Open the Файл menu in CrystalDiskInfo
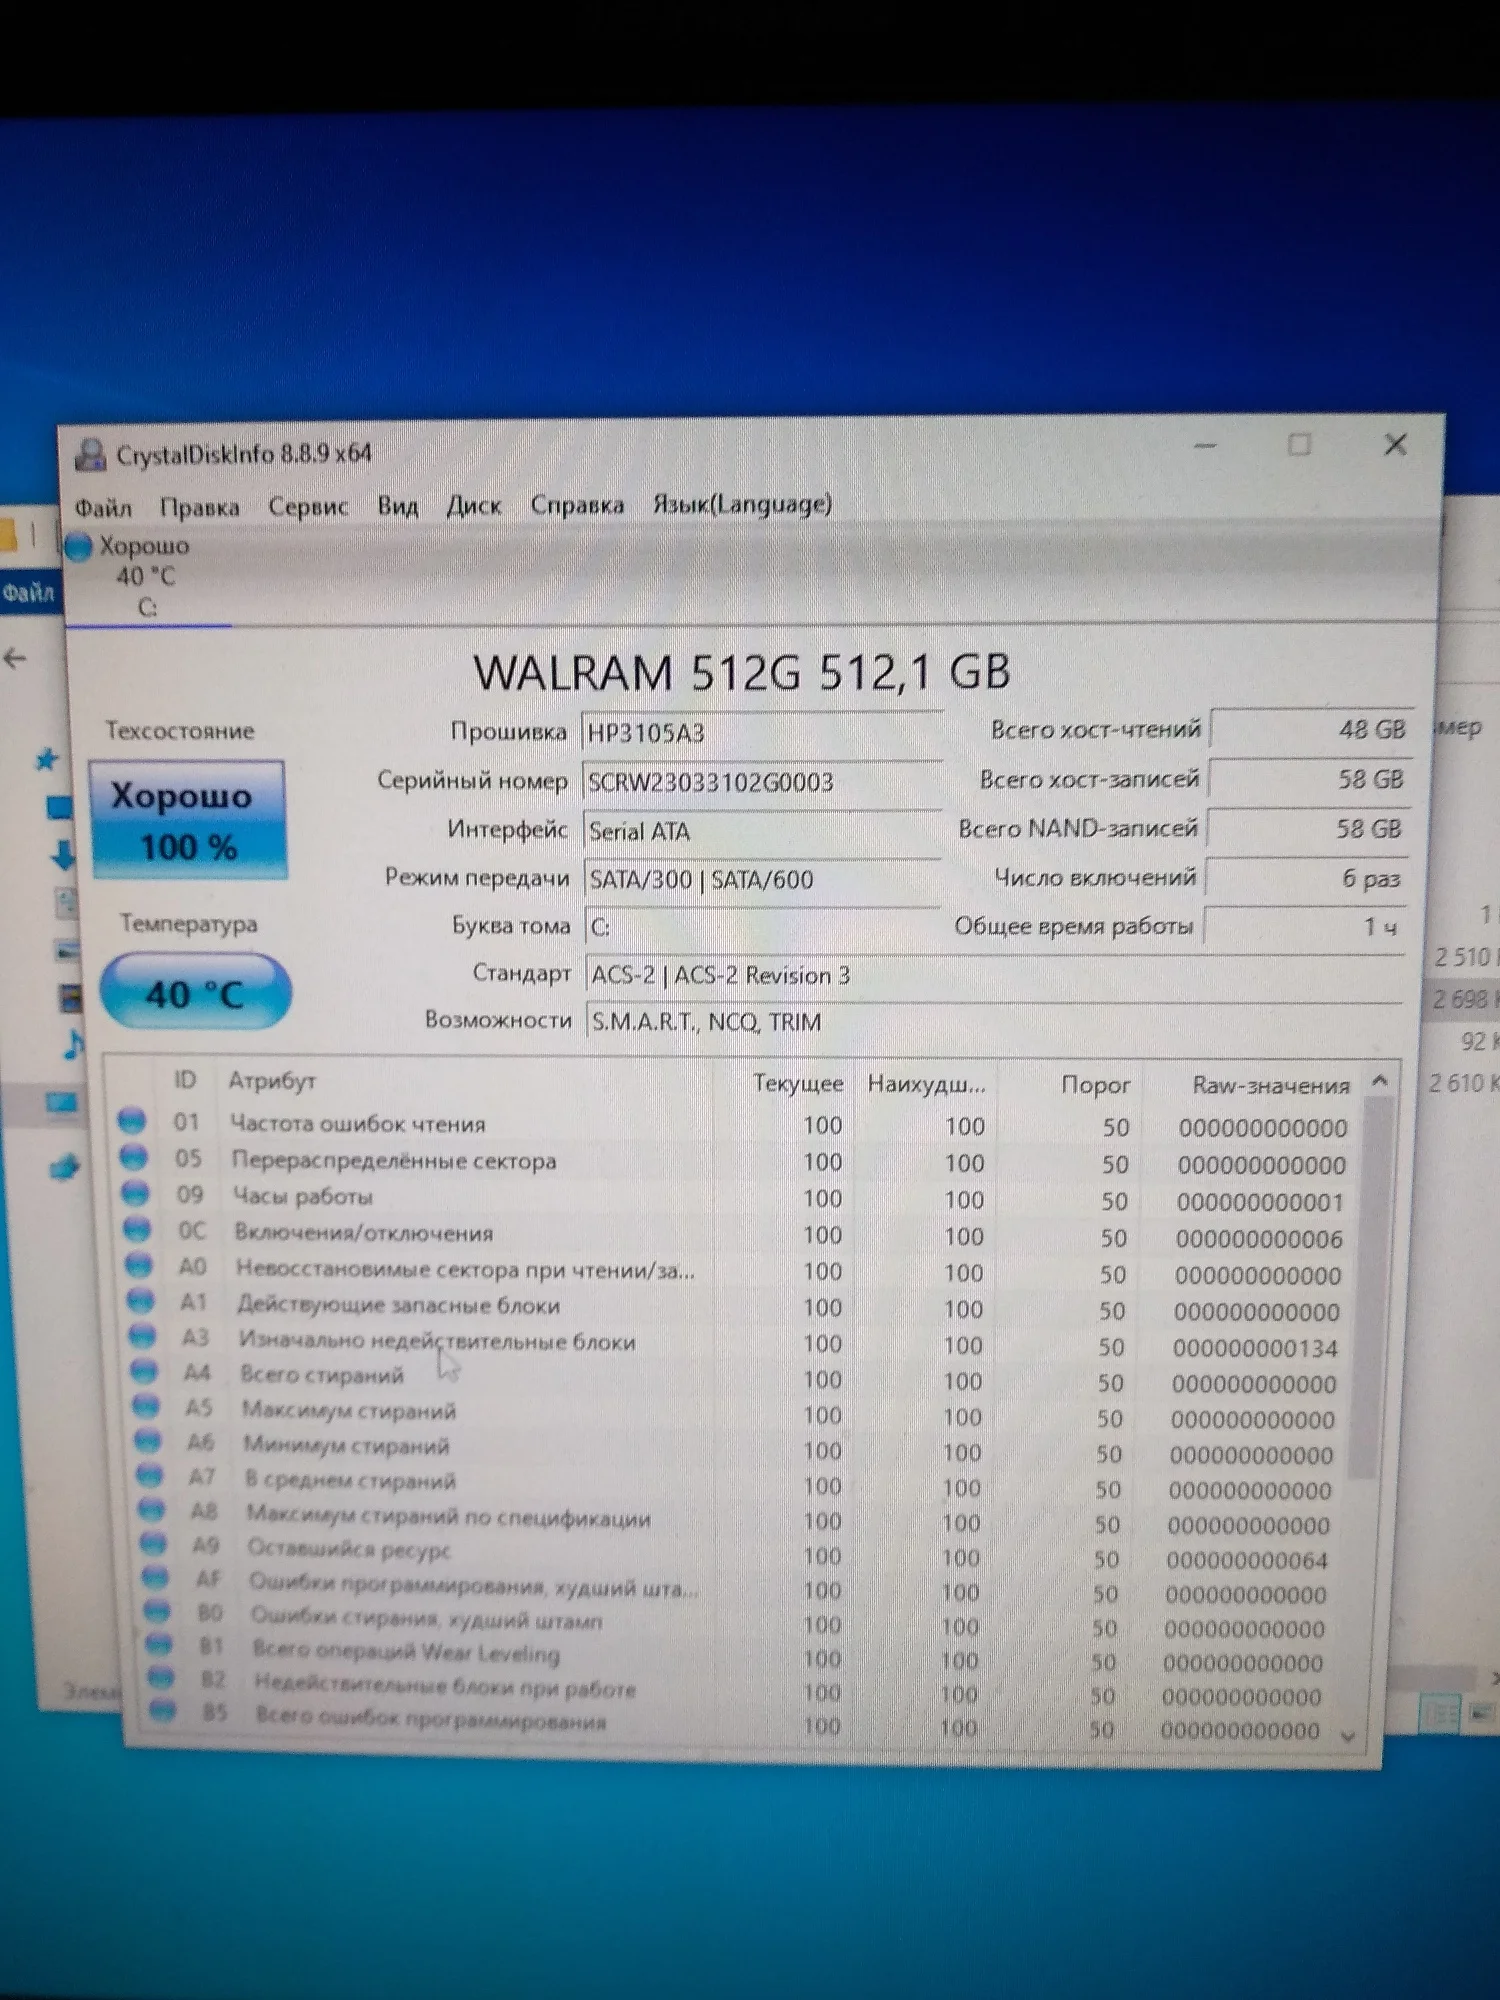1500x2000 pixels. 103,507
